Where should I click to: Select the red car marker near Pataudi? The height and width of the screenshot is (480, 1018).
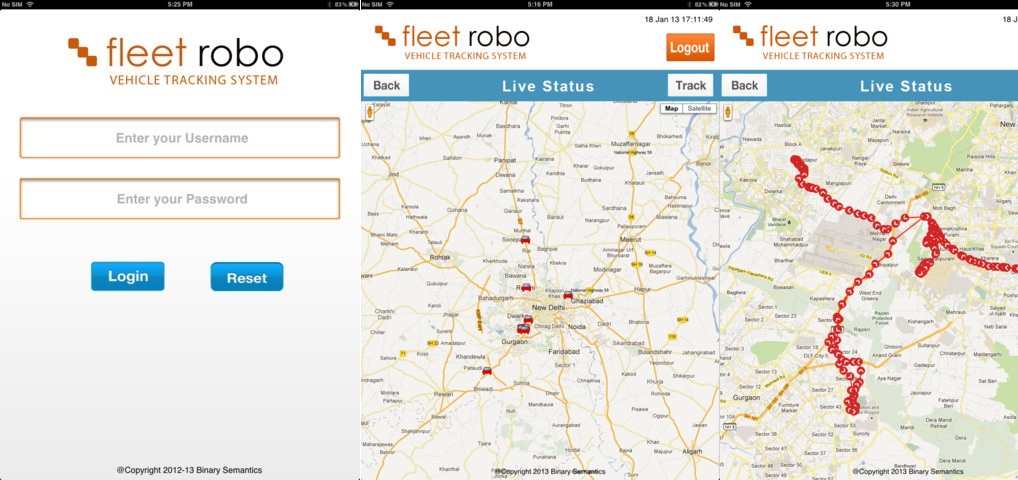tap(487, 371)
